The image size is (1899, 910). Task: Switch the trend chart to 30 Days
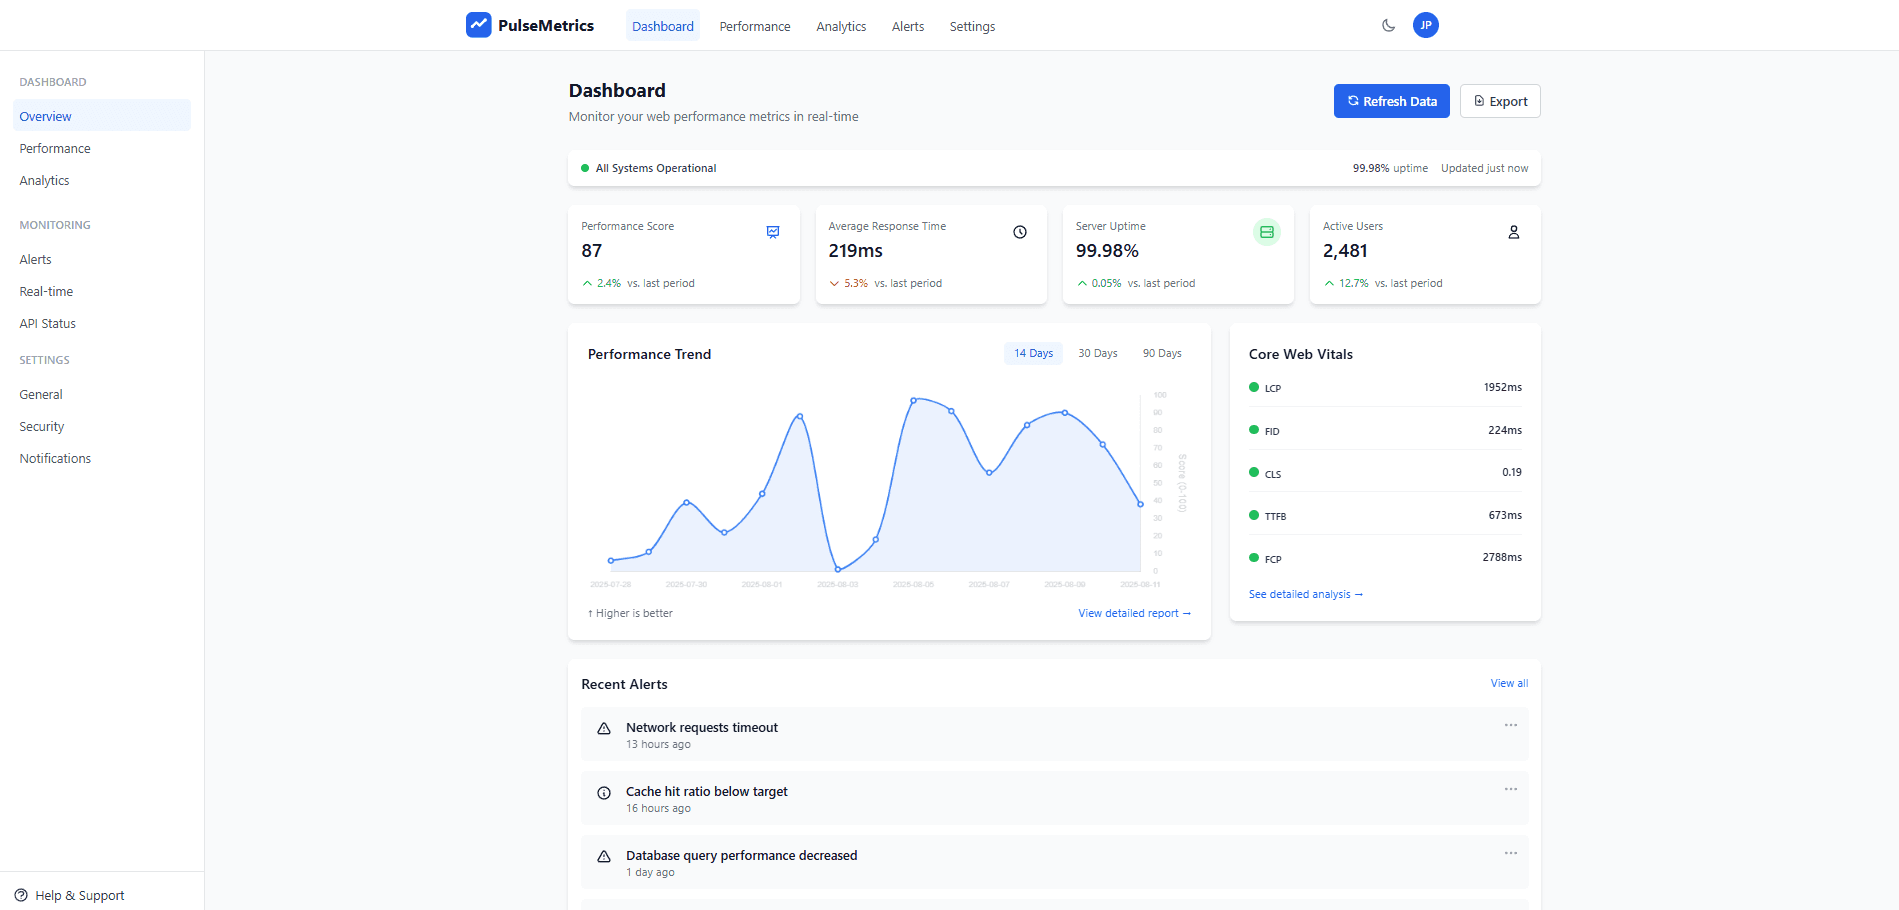pos(1097,353)
